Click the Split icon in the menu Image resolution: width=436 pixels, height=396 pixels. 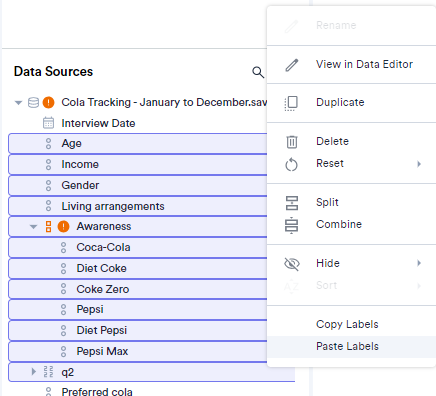click(292, 203)
